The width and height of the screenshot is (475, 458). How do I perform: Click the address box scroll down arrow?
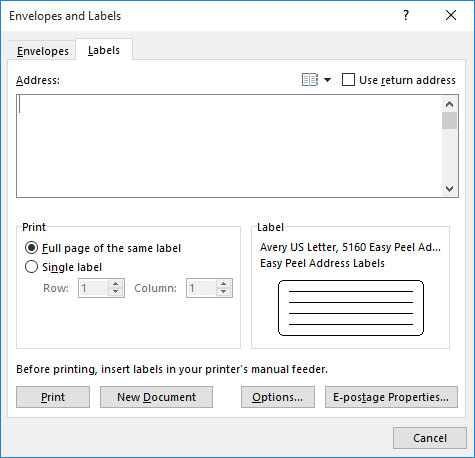point(449,189)
